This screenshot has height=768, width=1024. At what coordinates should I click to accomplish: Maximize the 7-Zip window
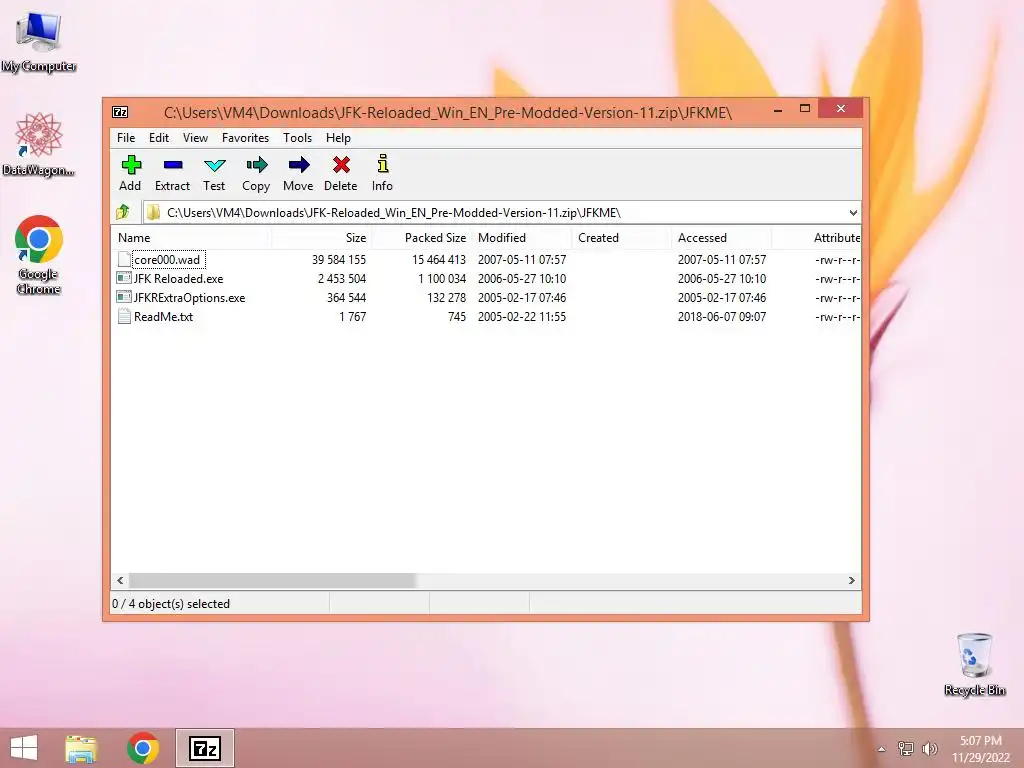point(805,108)
